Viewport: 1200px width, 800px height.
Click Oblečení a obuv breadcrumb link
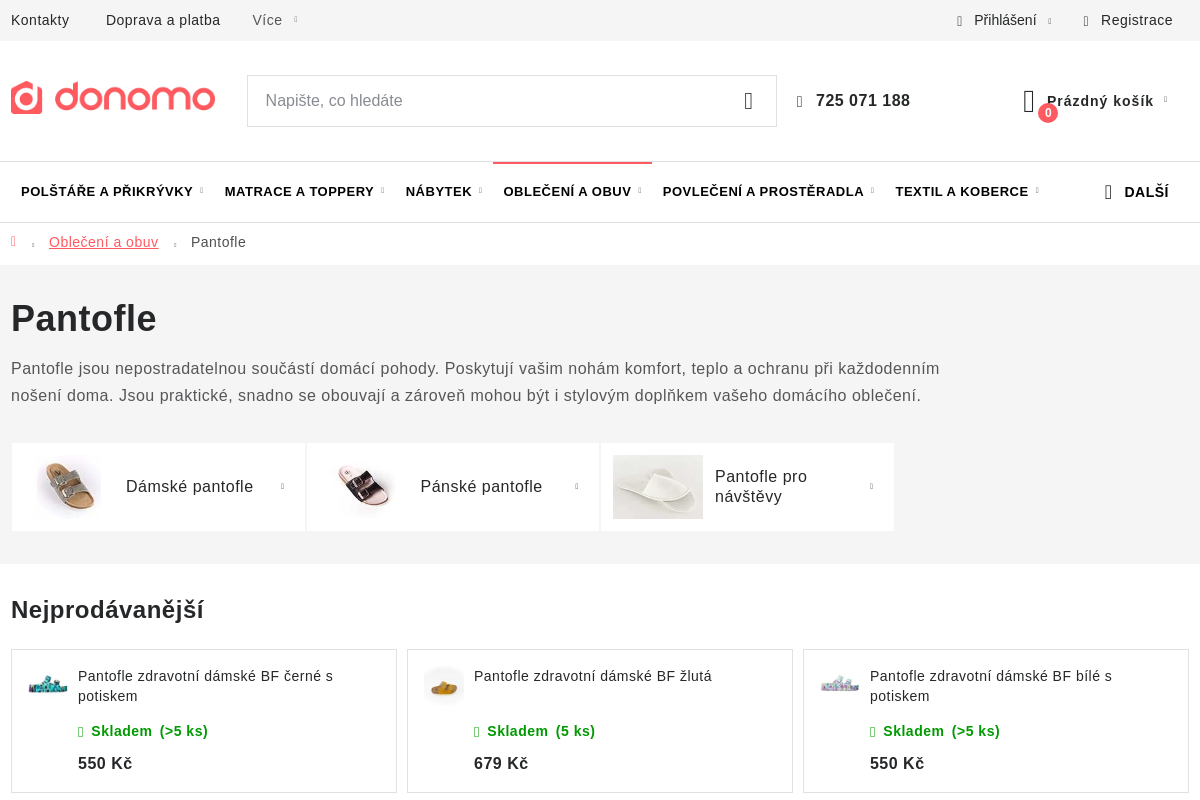pos(103,242)
